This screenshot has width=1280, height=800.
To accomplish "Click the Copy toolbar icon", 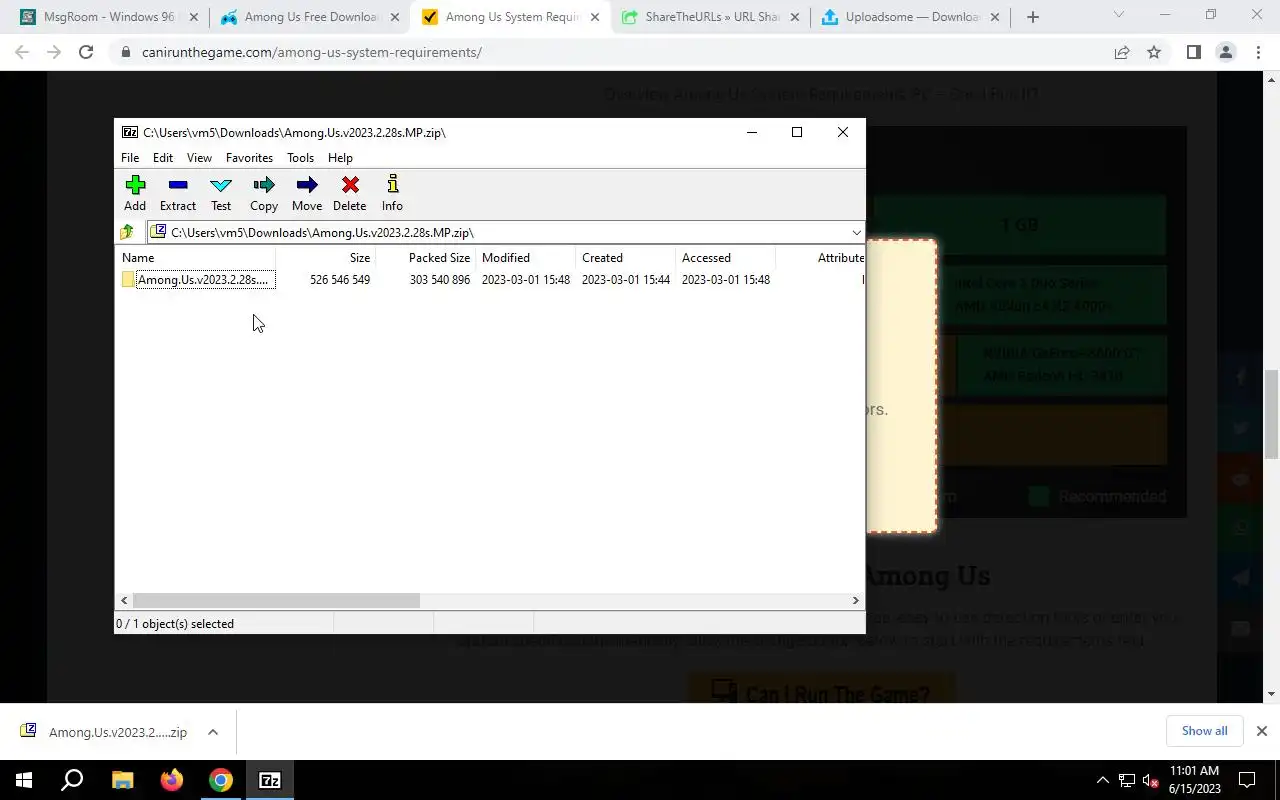I will tap(264, 193).
